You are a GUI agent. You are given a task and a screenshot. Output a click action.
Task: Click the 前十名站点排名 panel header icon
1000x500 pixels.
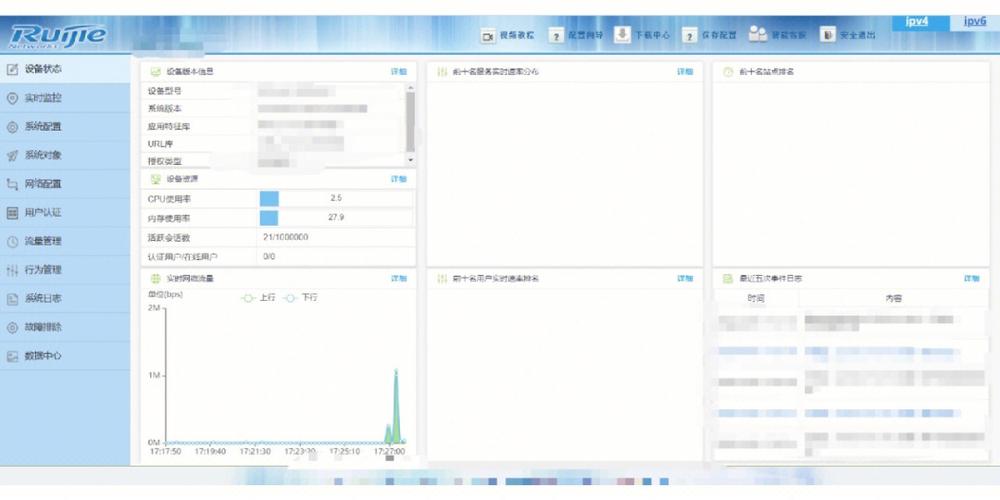point(728,72)
